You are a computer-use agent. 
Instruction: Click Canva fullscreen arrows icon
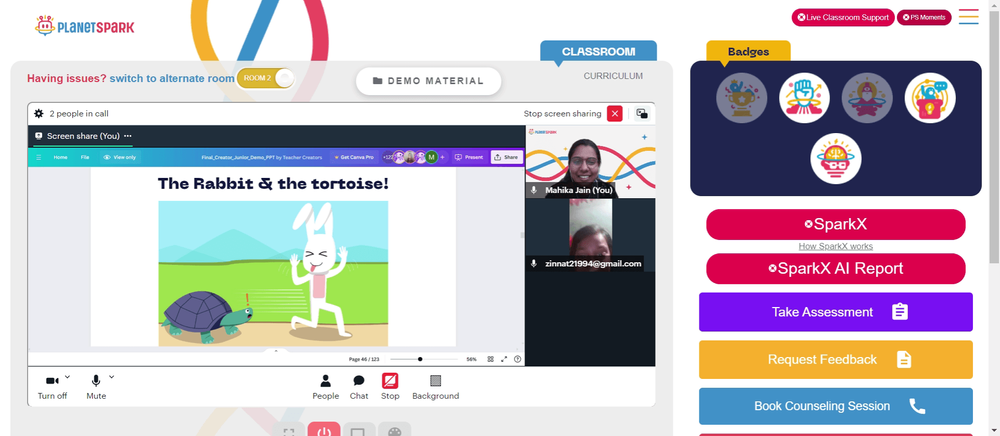coord(504,359)
